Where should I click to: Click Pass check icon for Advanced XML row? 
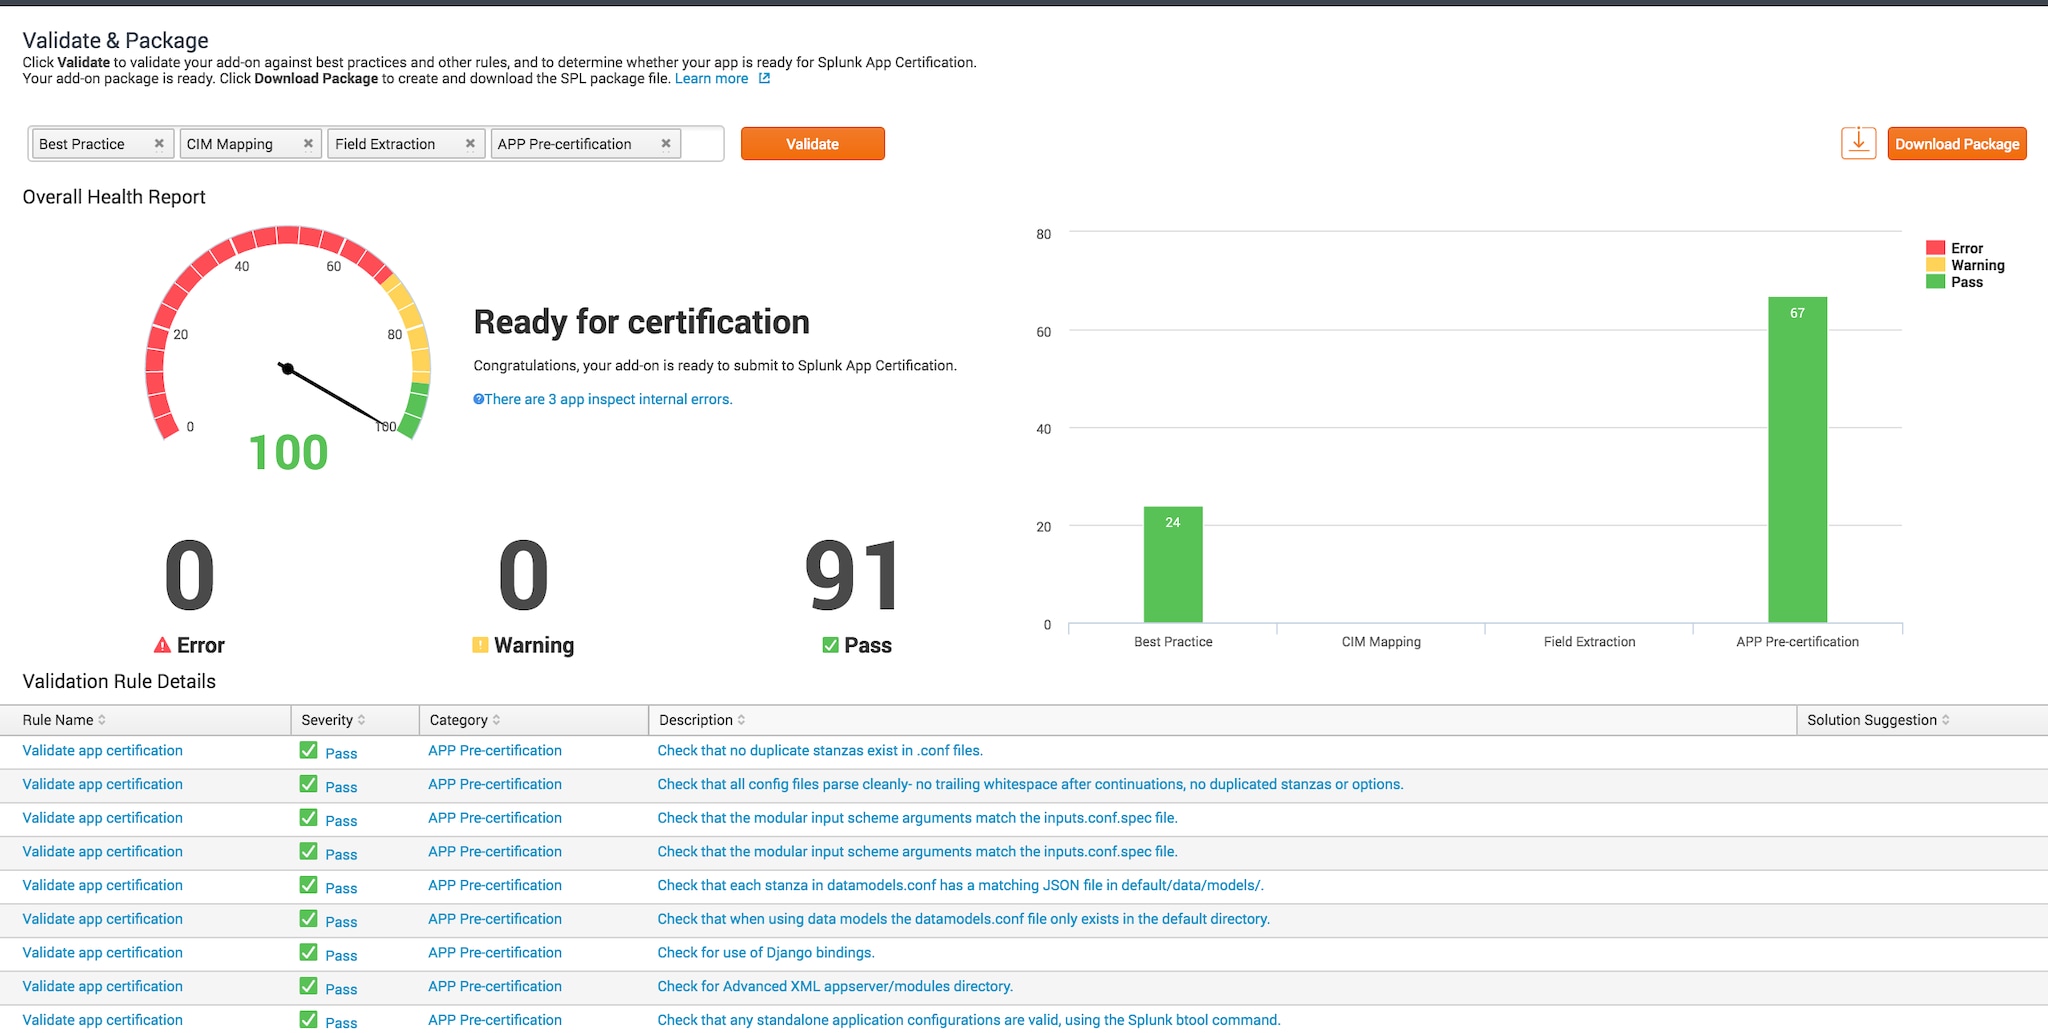coord(308,986)
